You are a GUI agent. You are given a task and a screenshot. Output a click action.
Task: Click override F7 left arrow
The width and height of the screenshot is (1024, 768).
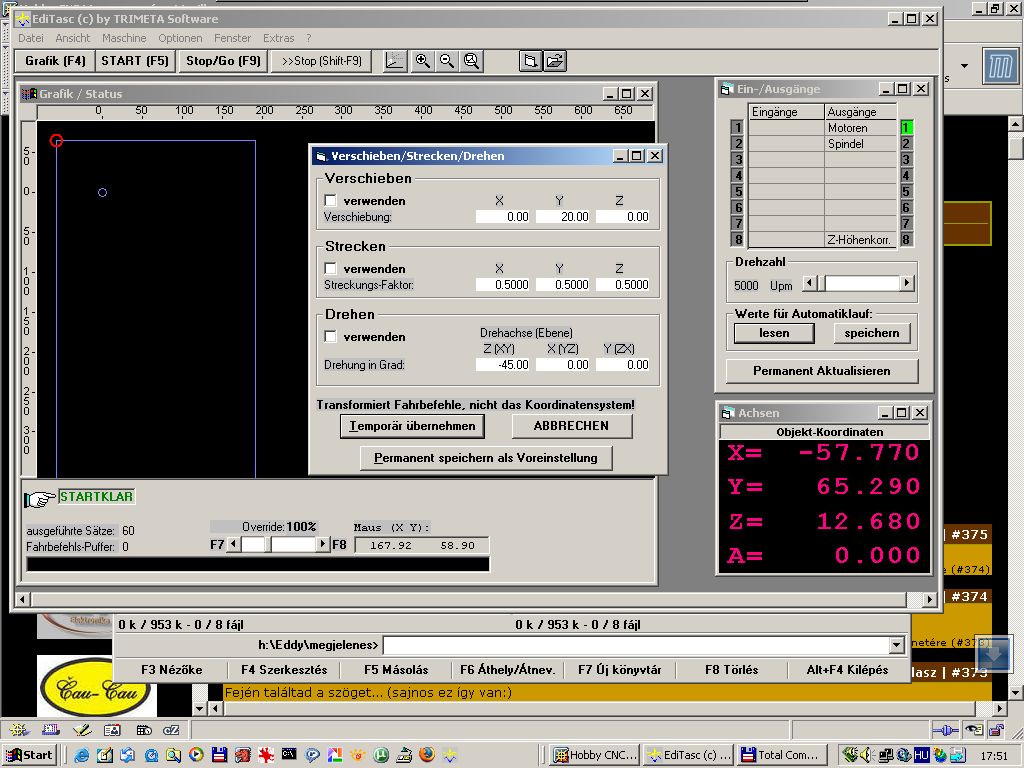[233, 544]
